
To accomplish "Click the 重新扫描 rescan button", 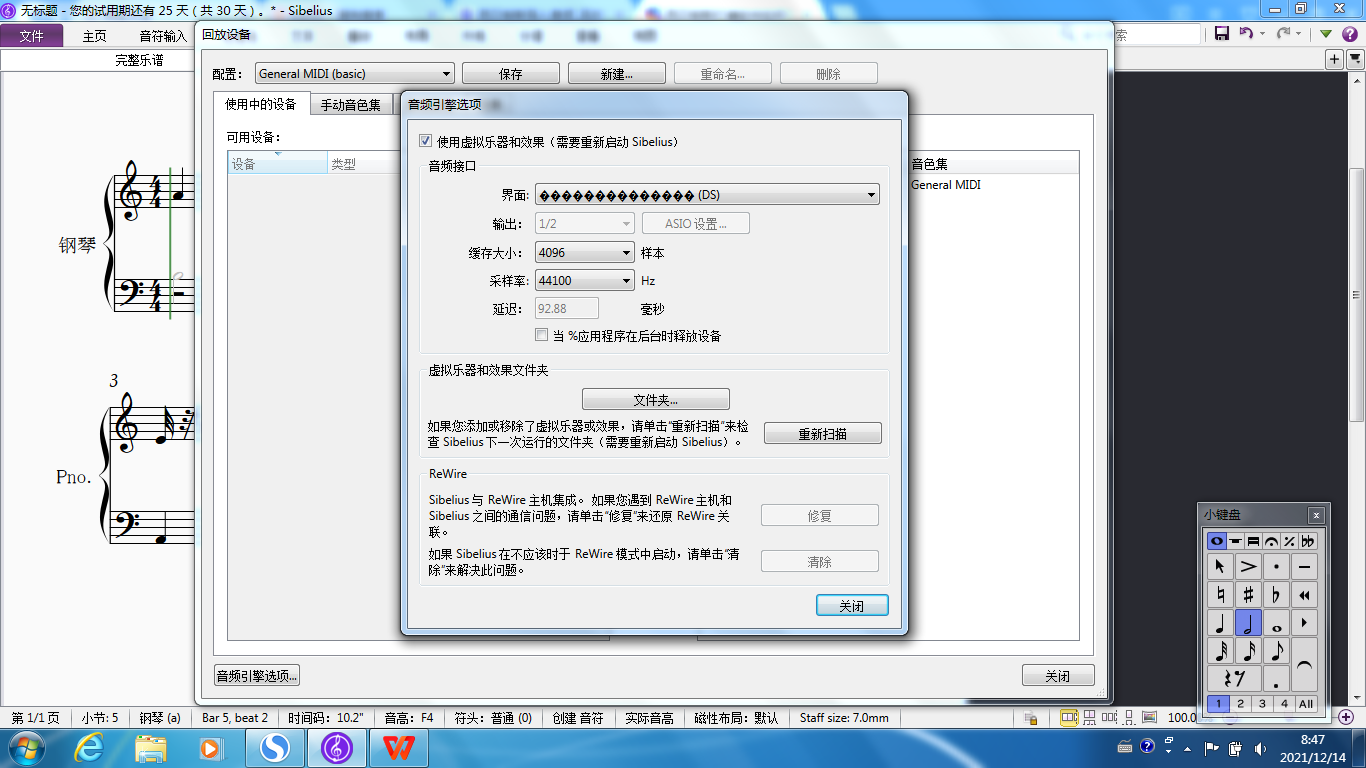I will click(823, 433).
